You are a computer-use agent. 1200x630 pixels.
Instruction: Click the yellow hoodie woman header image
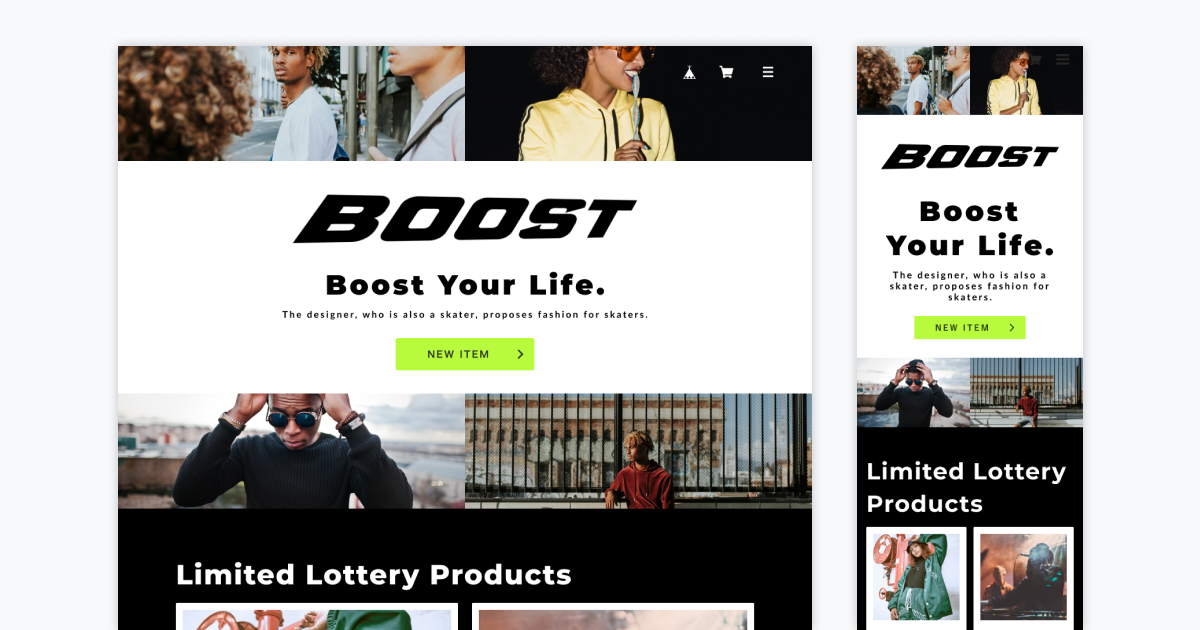638,103
